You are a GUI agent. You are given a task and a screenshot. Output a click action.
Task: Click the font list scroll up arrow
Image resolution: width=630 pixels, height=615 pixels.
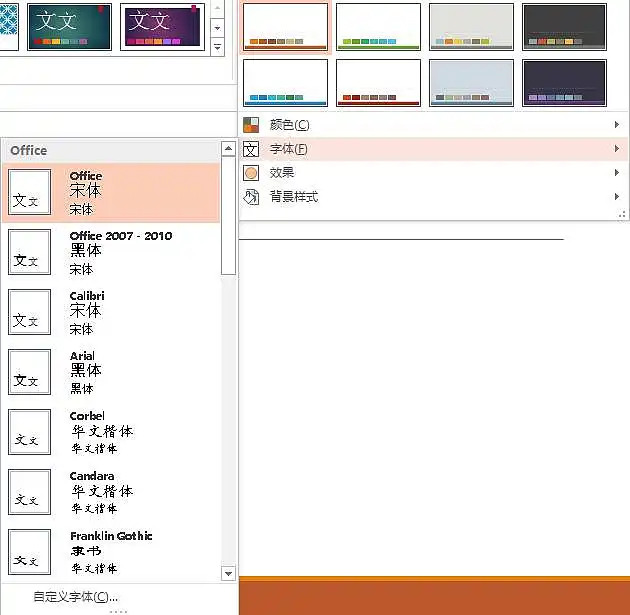(228, 149)
